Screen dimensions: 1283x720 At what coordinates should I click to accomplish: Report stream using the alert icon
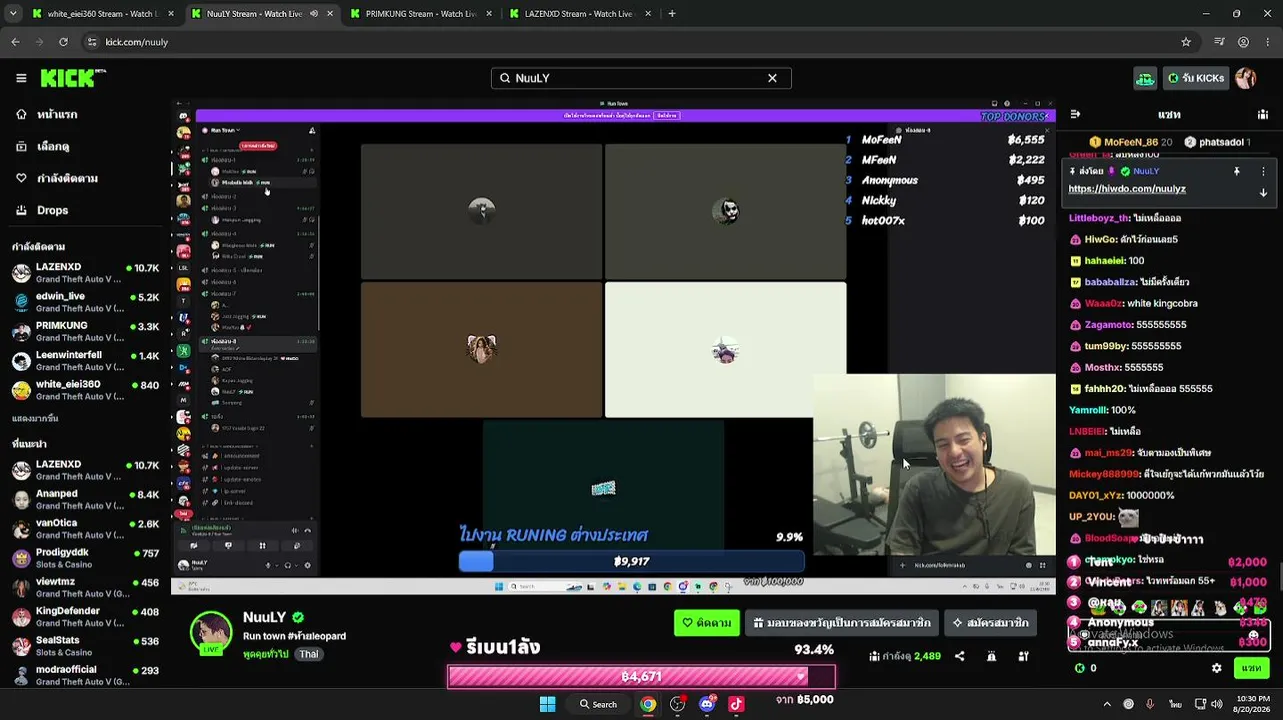[991, 656]
